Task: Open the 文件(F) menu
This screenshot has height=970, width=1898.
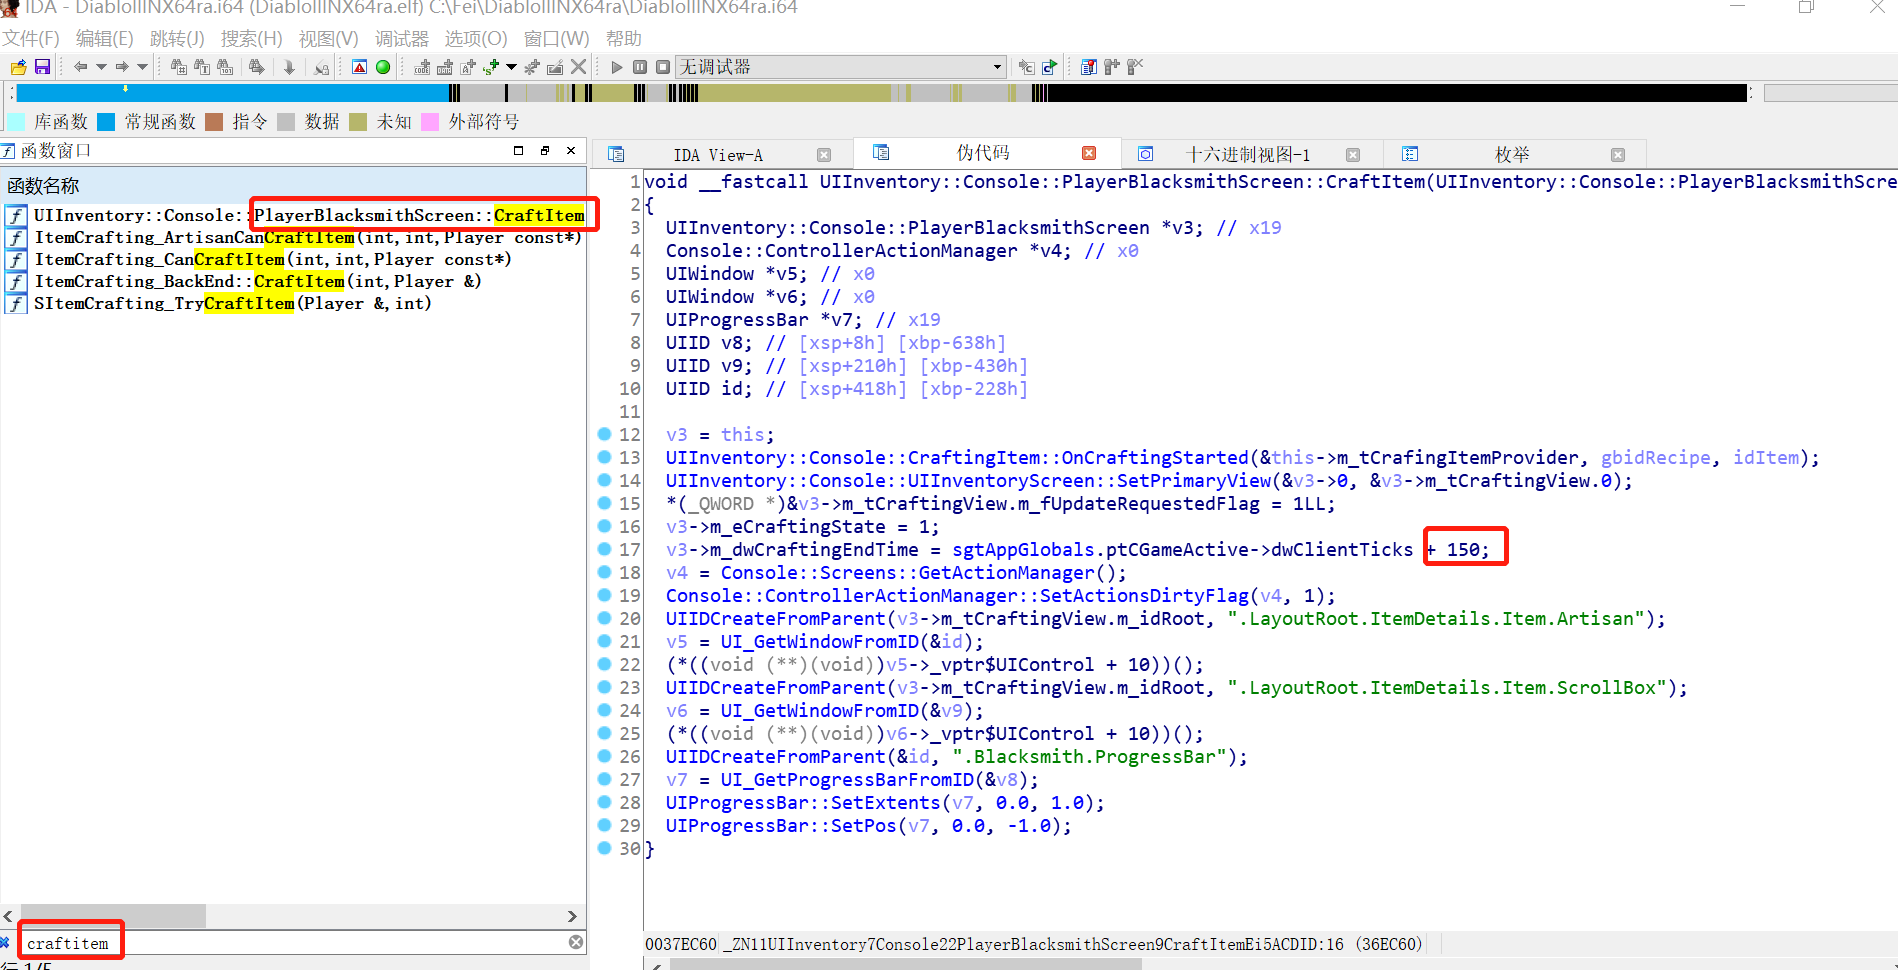Action: click(x=31, y=39)
